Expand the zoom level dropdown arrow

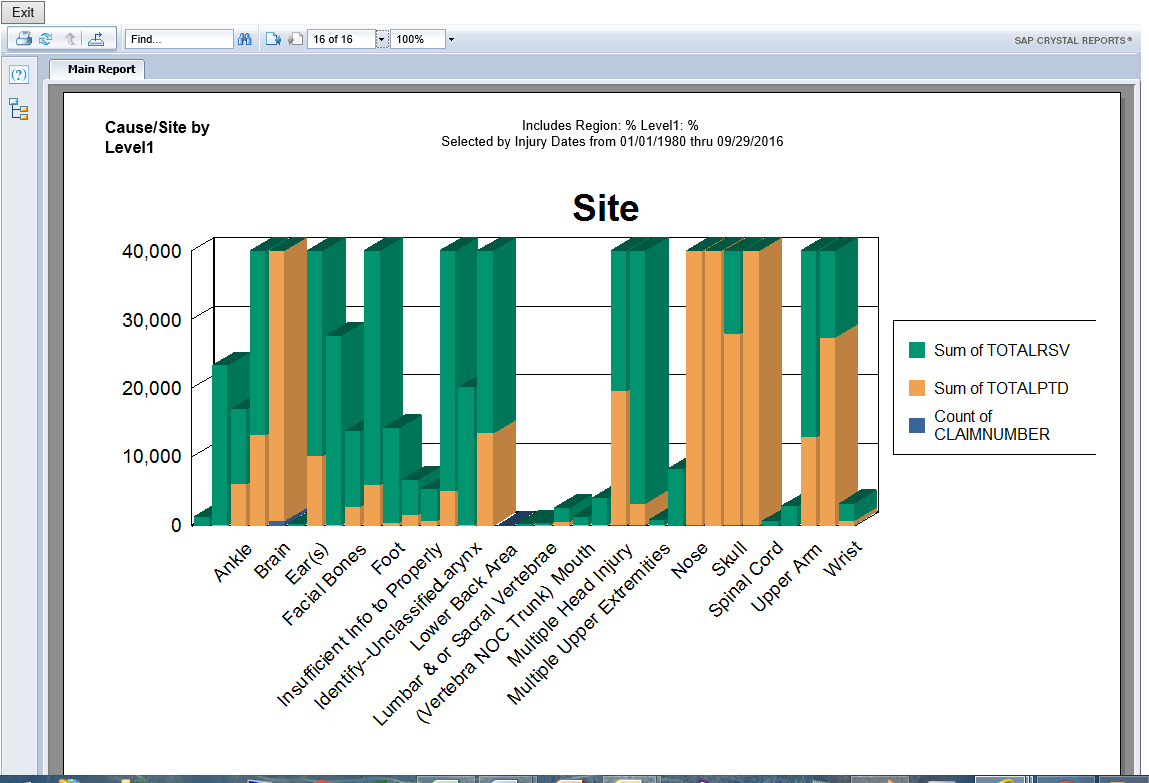coord(451,39)
